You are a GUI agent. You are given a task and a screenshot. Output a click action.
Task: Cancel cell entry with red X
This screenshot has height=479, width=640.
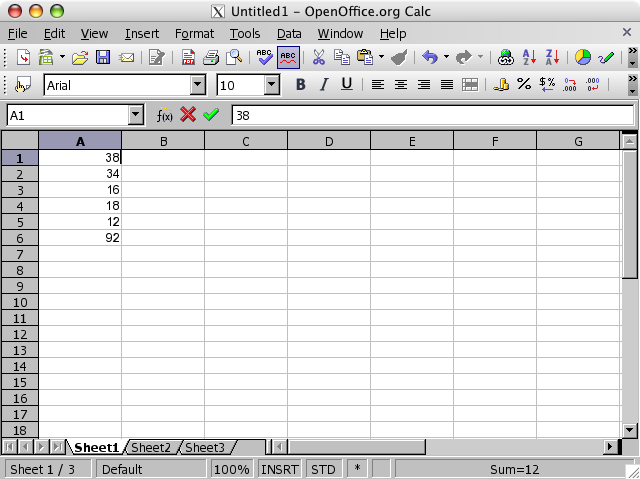(x=188, y=115)
